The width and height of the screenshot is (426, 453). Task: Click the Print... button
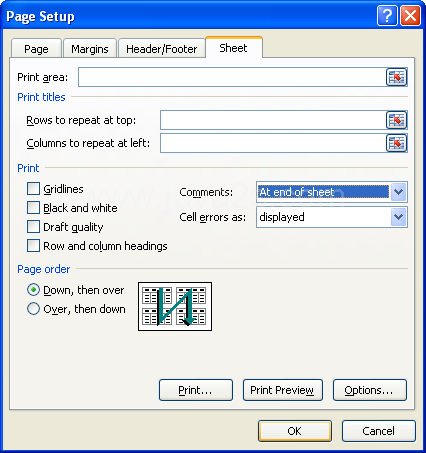click(196, 390)
